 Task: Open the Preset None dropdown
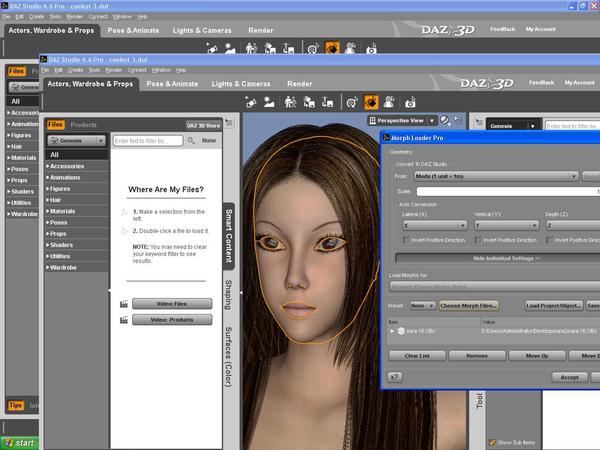[422, 306]
